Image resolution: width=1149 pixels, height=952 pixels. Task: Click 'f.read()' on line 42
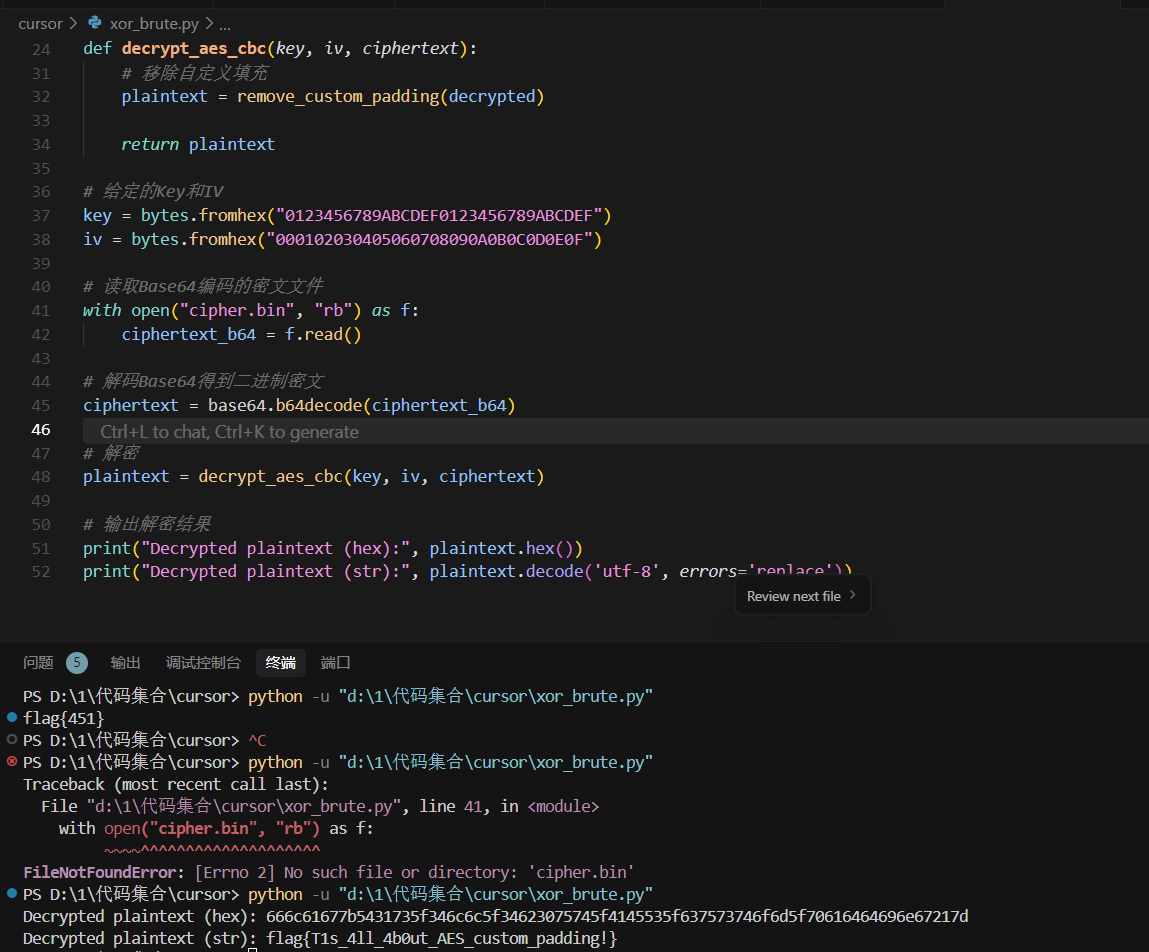tap(323, 334)
